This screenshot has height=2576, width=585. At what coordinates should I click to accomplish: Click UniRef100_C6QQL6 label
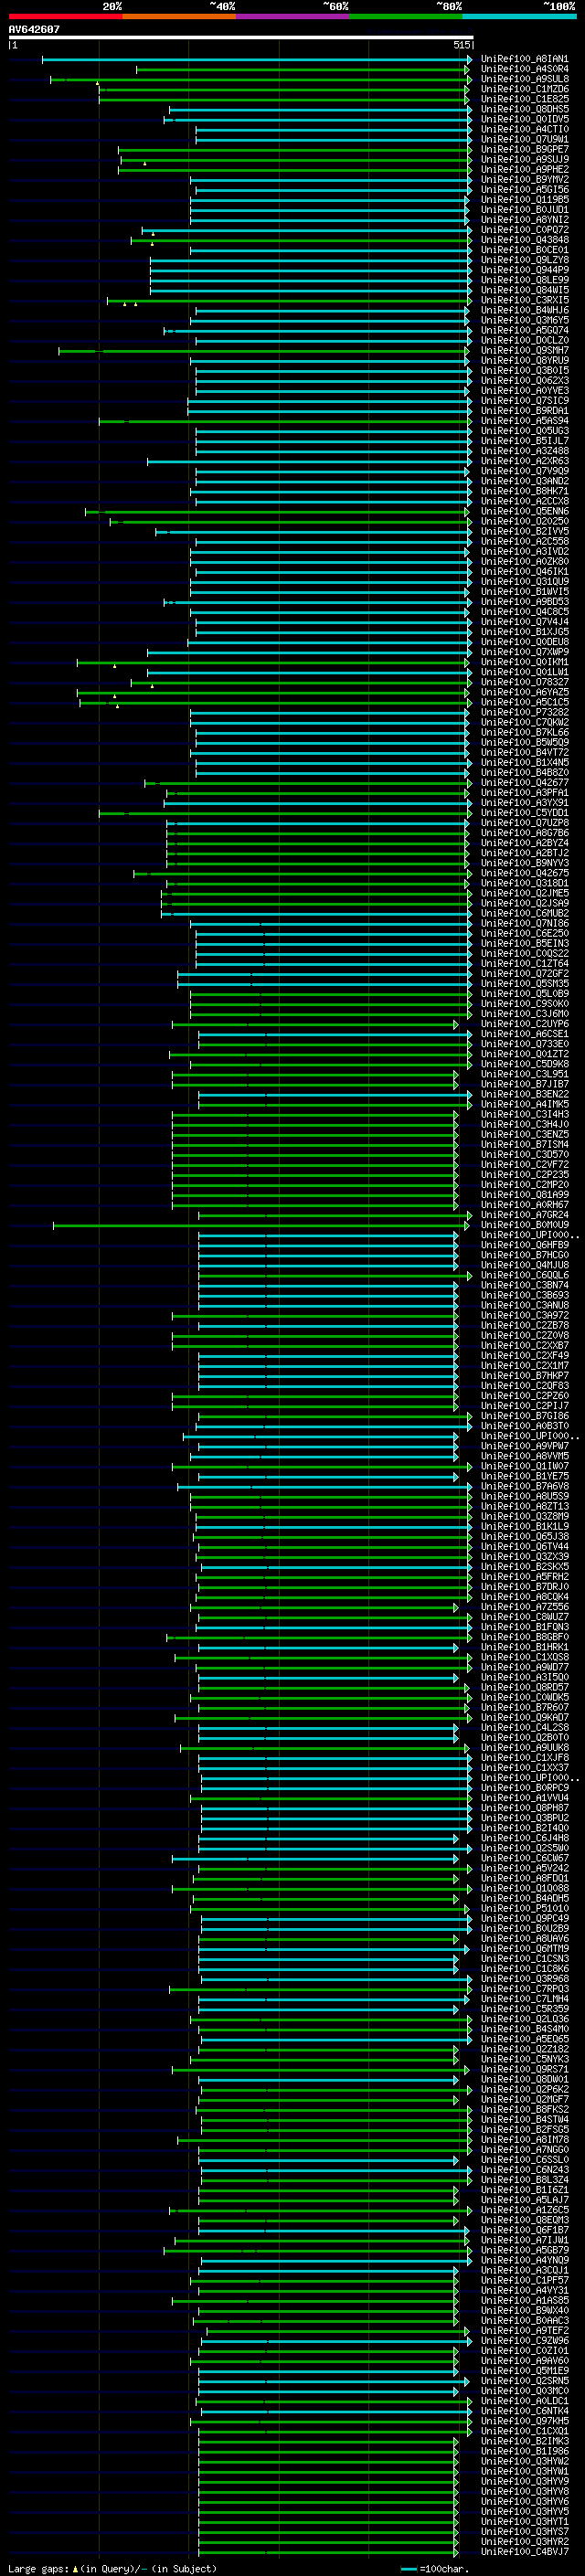tap(524, 1275)
